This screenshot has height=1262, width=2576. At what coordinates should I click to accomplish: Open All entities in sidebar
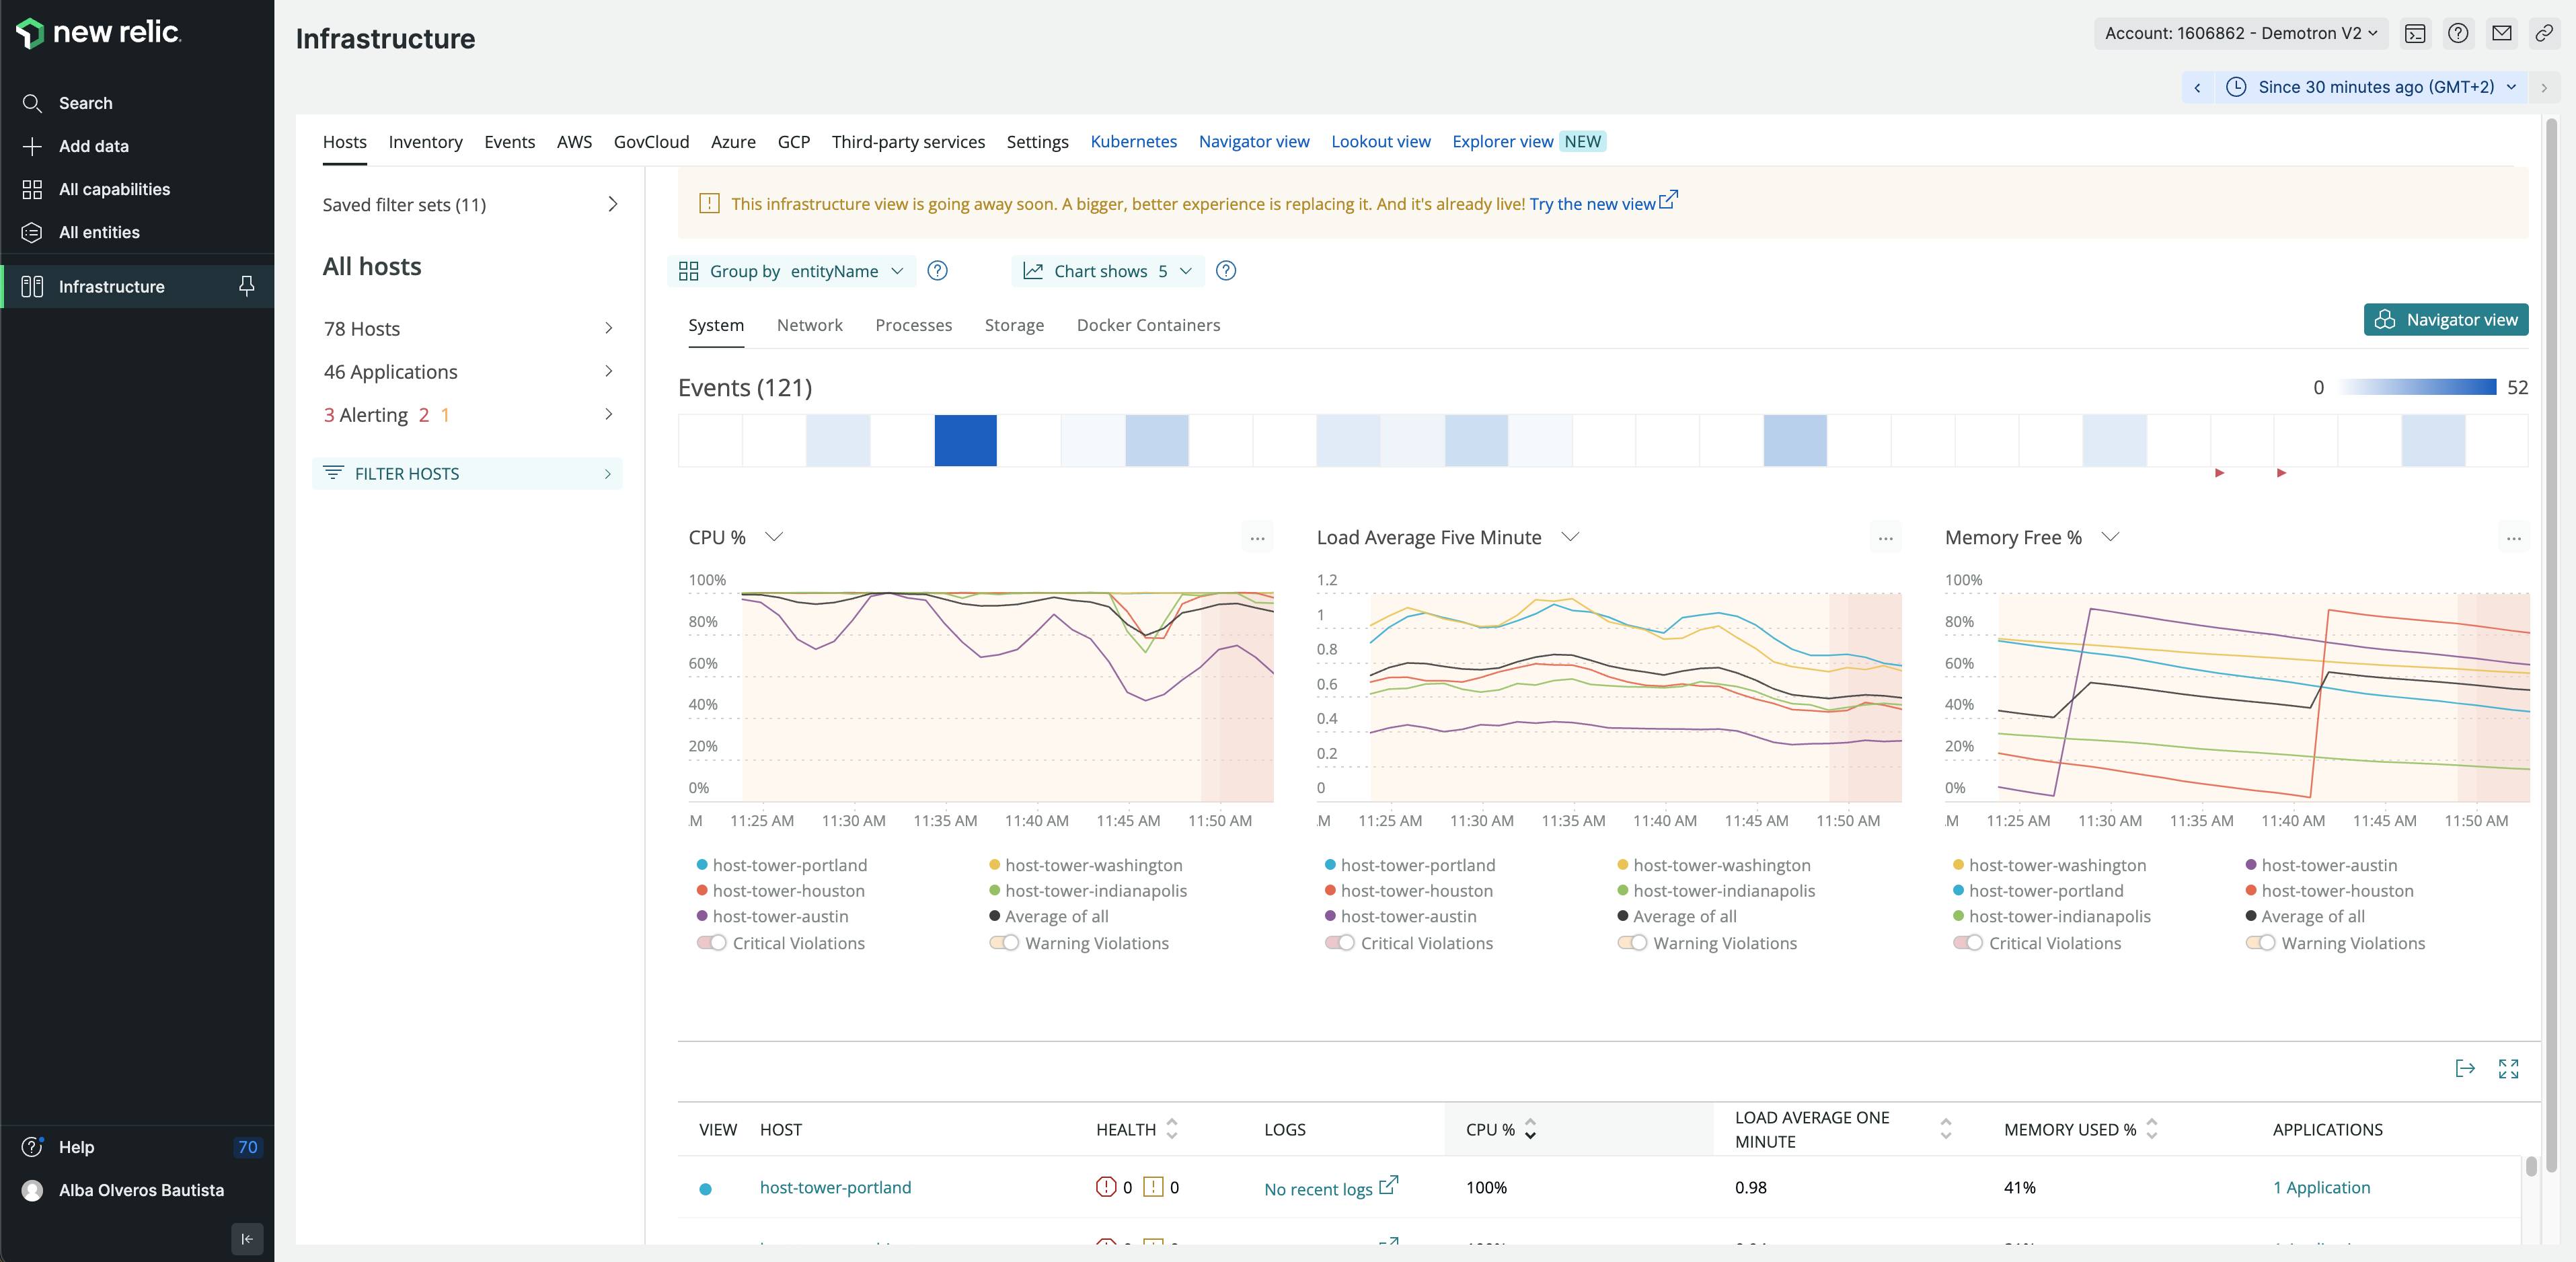(x=99, y=232)
